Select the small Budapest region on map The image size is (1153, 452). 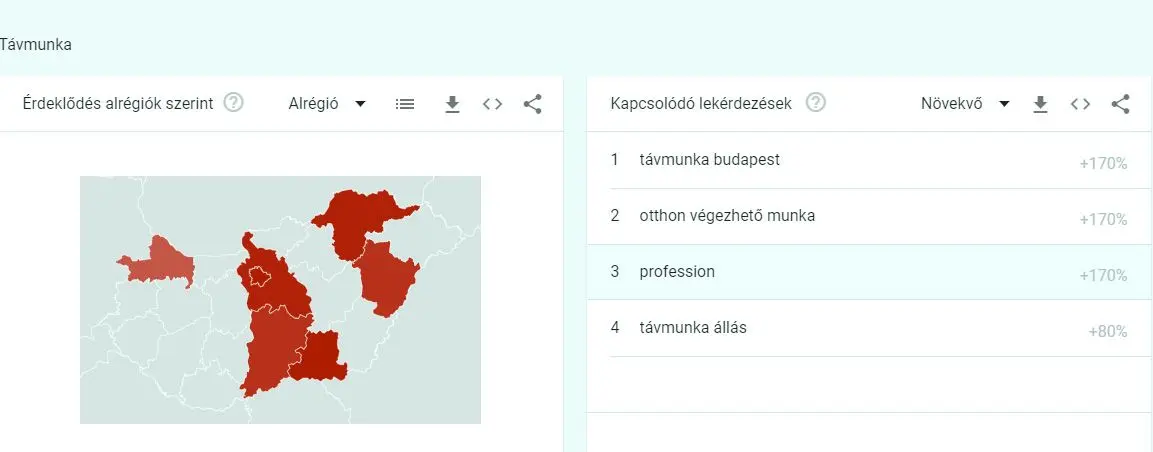(x=260, y=277)
